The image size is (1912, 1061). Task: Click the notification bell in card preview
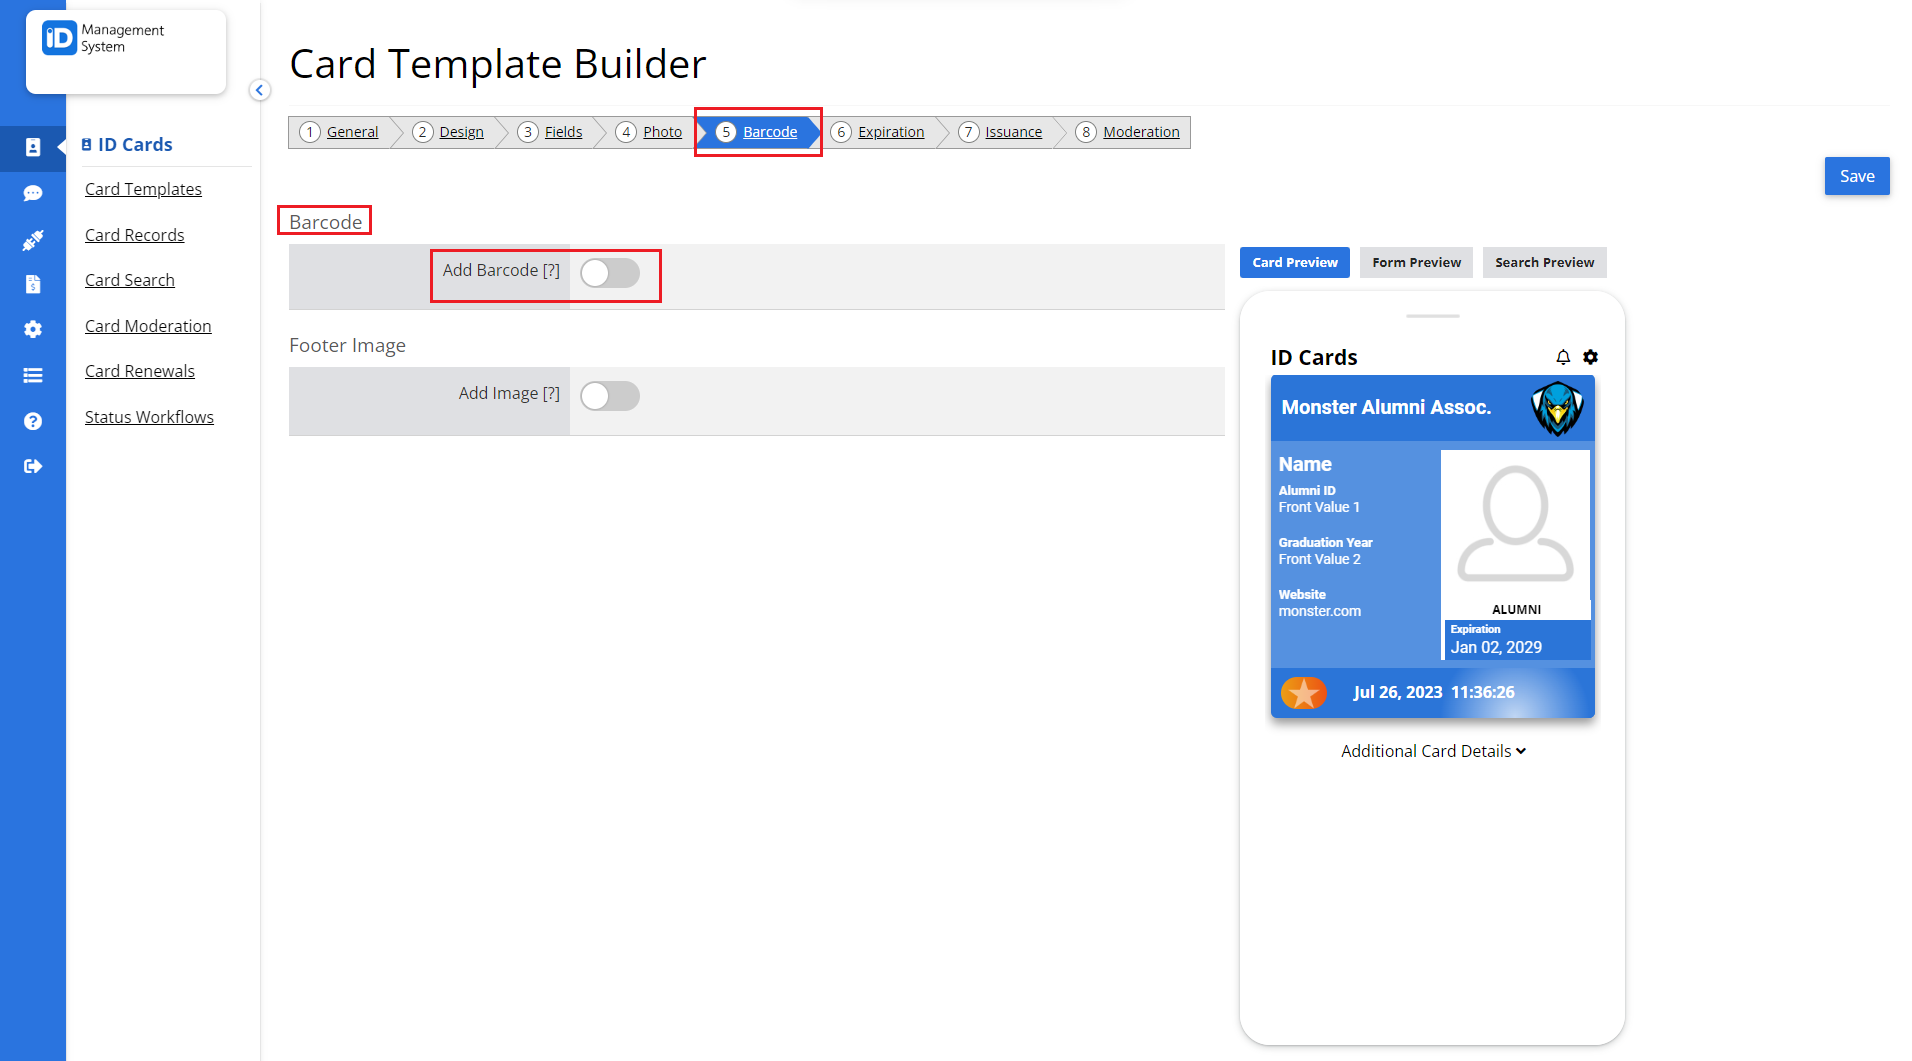pos(1563,357)
